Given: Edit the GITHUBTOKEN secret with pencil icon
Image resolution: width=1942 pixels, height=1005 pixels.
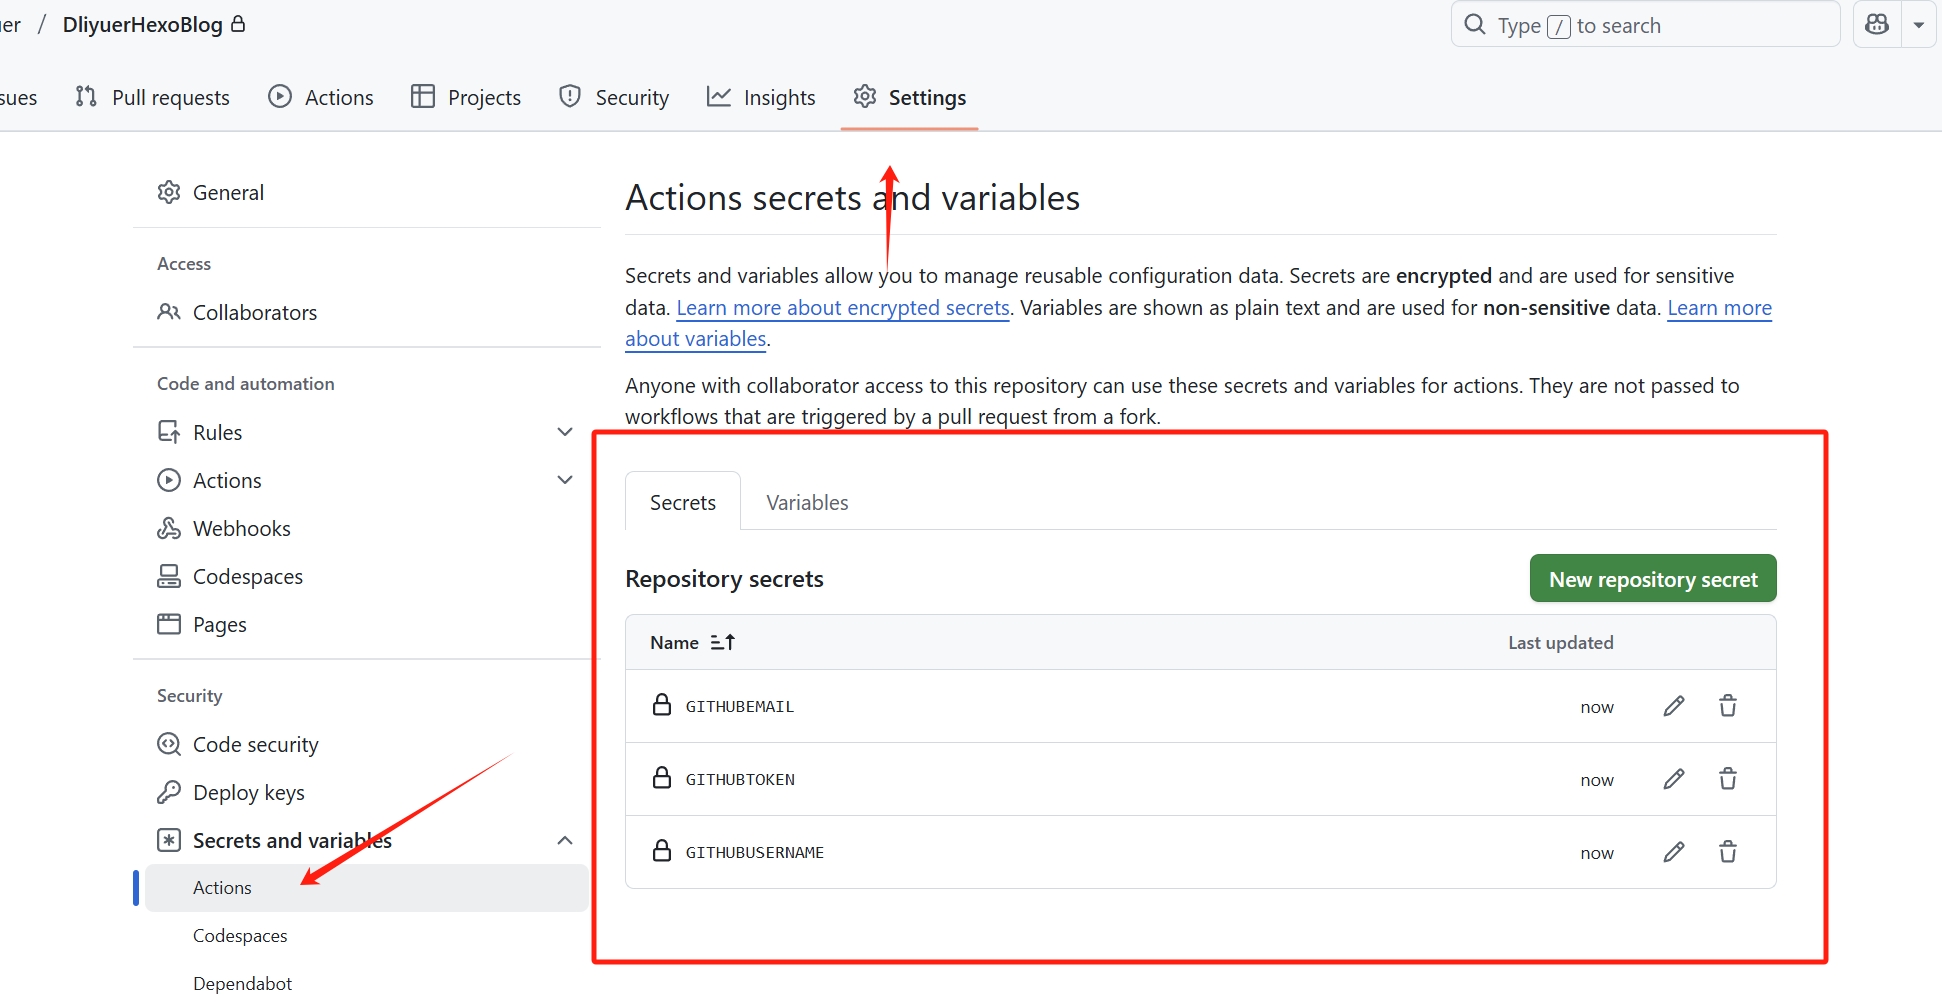Looking at the screenshot, I should (1674, 779).
